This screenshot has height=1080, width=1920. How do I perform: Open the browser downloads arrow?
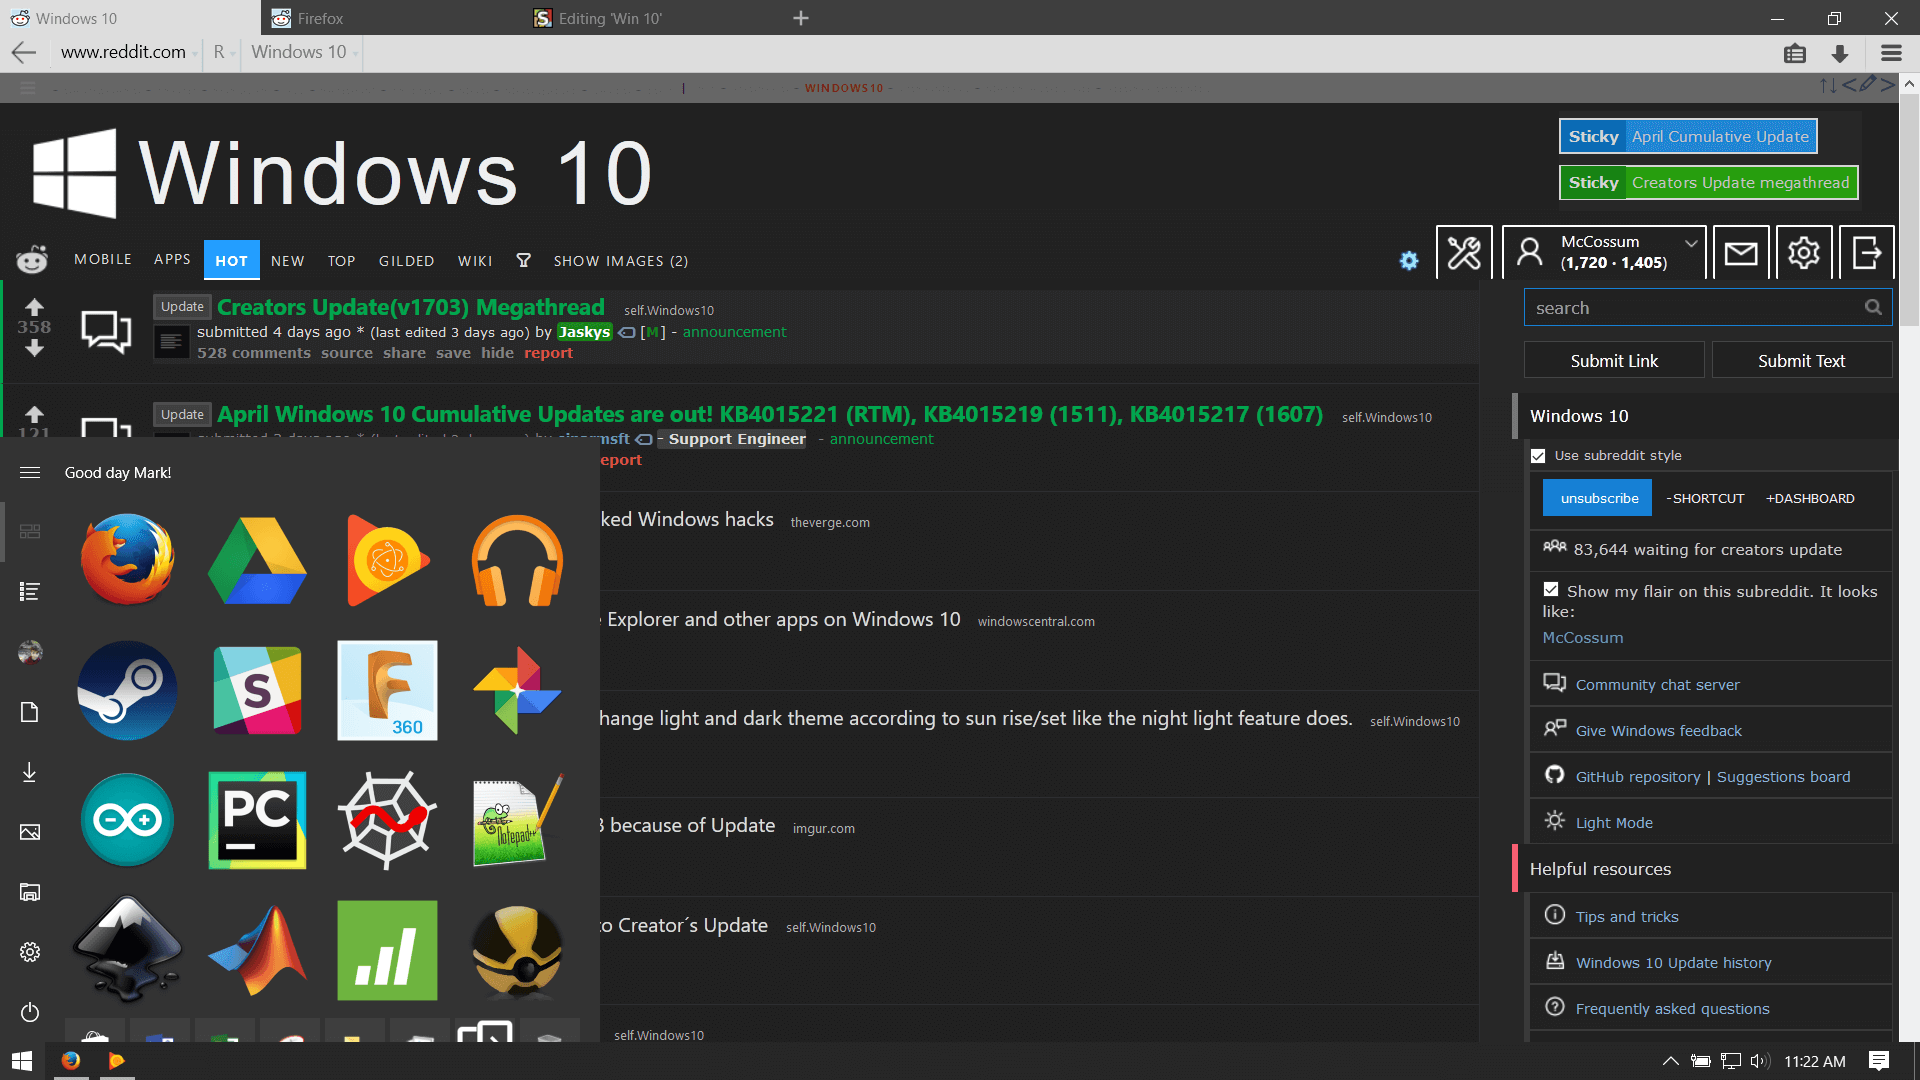click(x=1840, y=53)
